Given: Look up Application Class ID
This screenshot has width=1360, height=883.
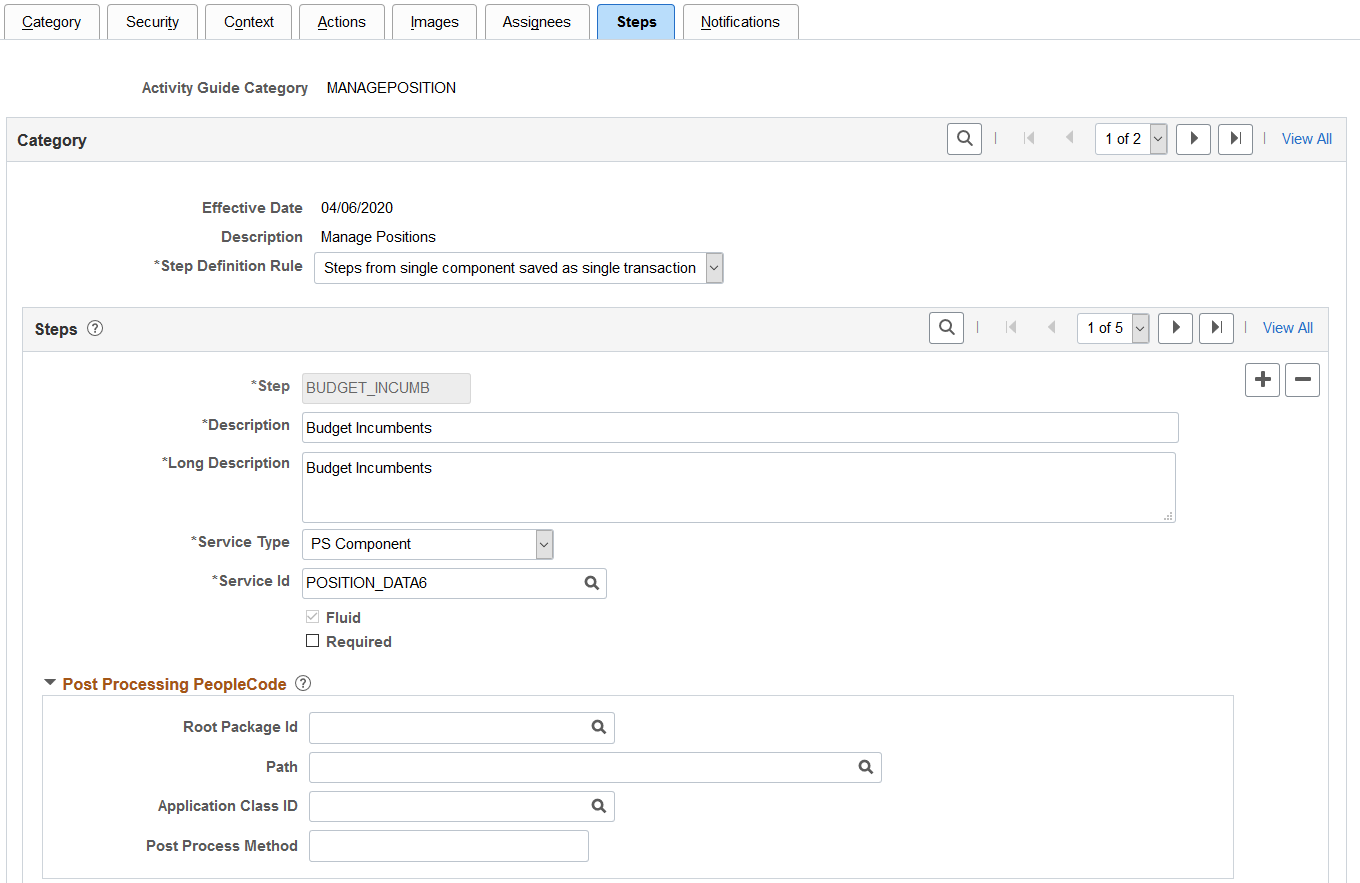Looking at the screenshot, I should click(599, 806).
